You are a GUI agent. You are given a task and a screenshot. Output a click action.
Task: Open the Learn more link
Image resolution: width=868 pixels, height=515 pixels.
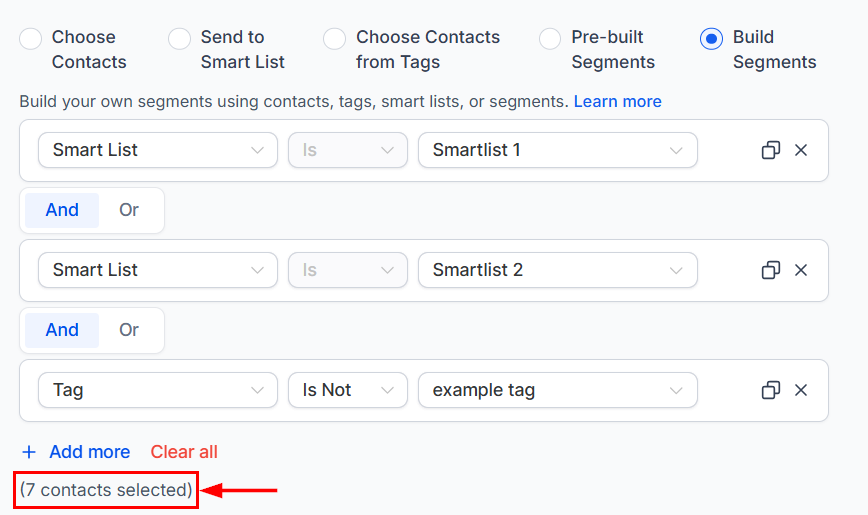point(617,101)
